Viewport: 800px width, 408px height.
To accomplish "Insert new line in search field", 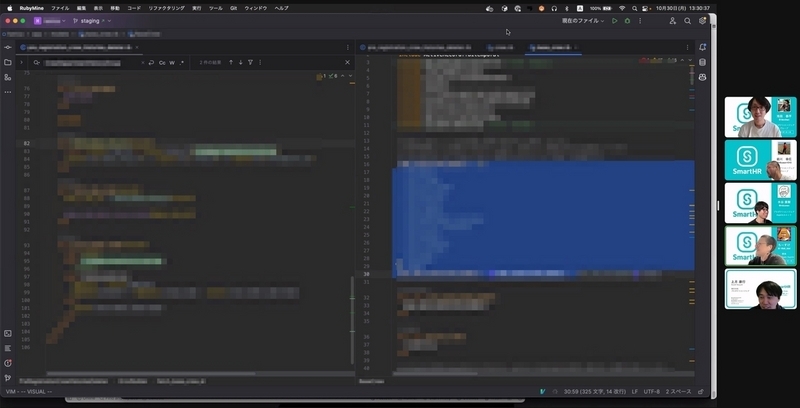I will [x=151, y=63].
